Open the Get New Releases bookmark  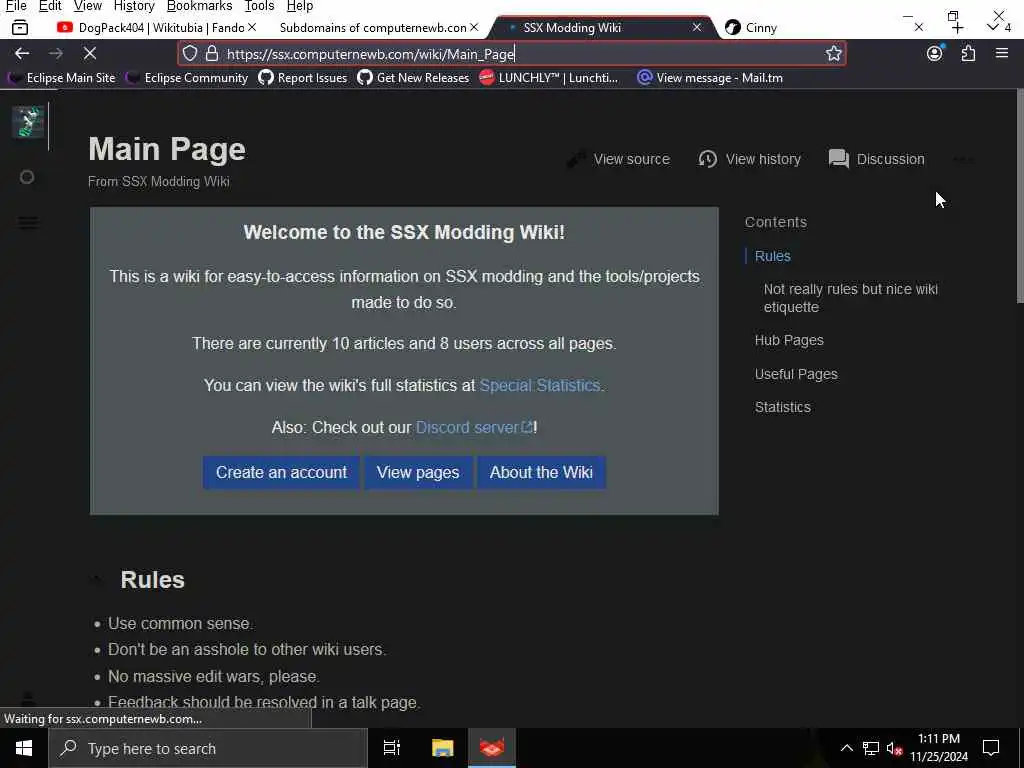[413, 78]
